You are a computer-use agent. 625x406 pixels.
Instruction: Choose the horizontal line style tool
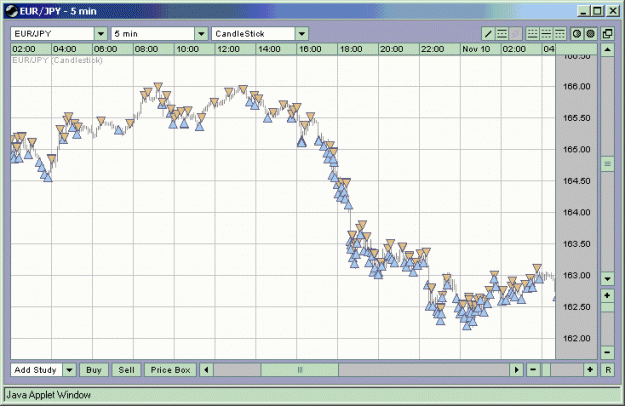pos(502,34)
